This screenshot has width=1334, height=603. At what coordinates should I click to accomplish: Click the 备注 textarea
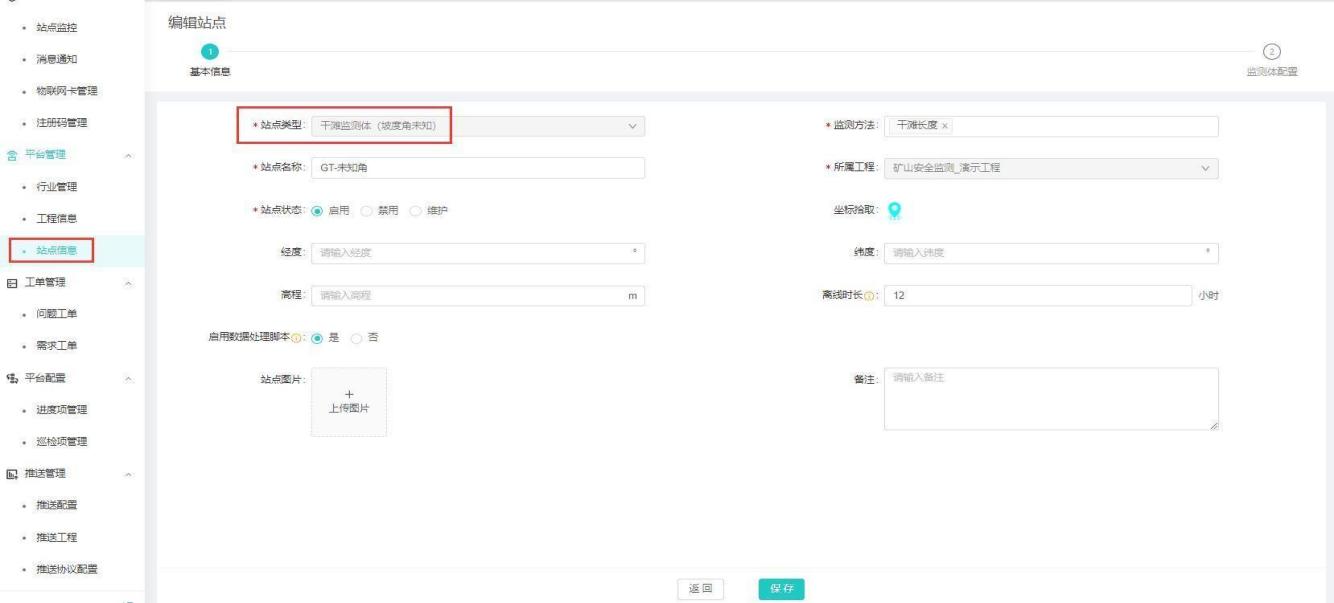(x=1050, y=399)
